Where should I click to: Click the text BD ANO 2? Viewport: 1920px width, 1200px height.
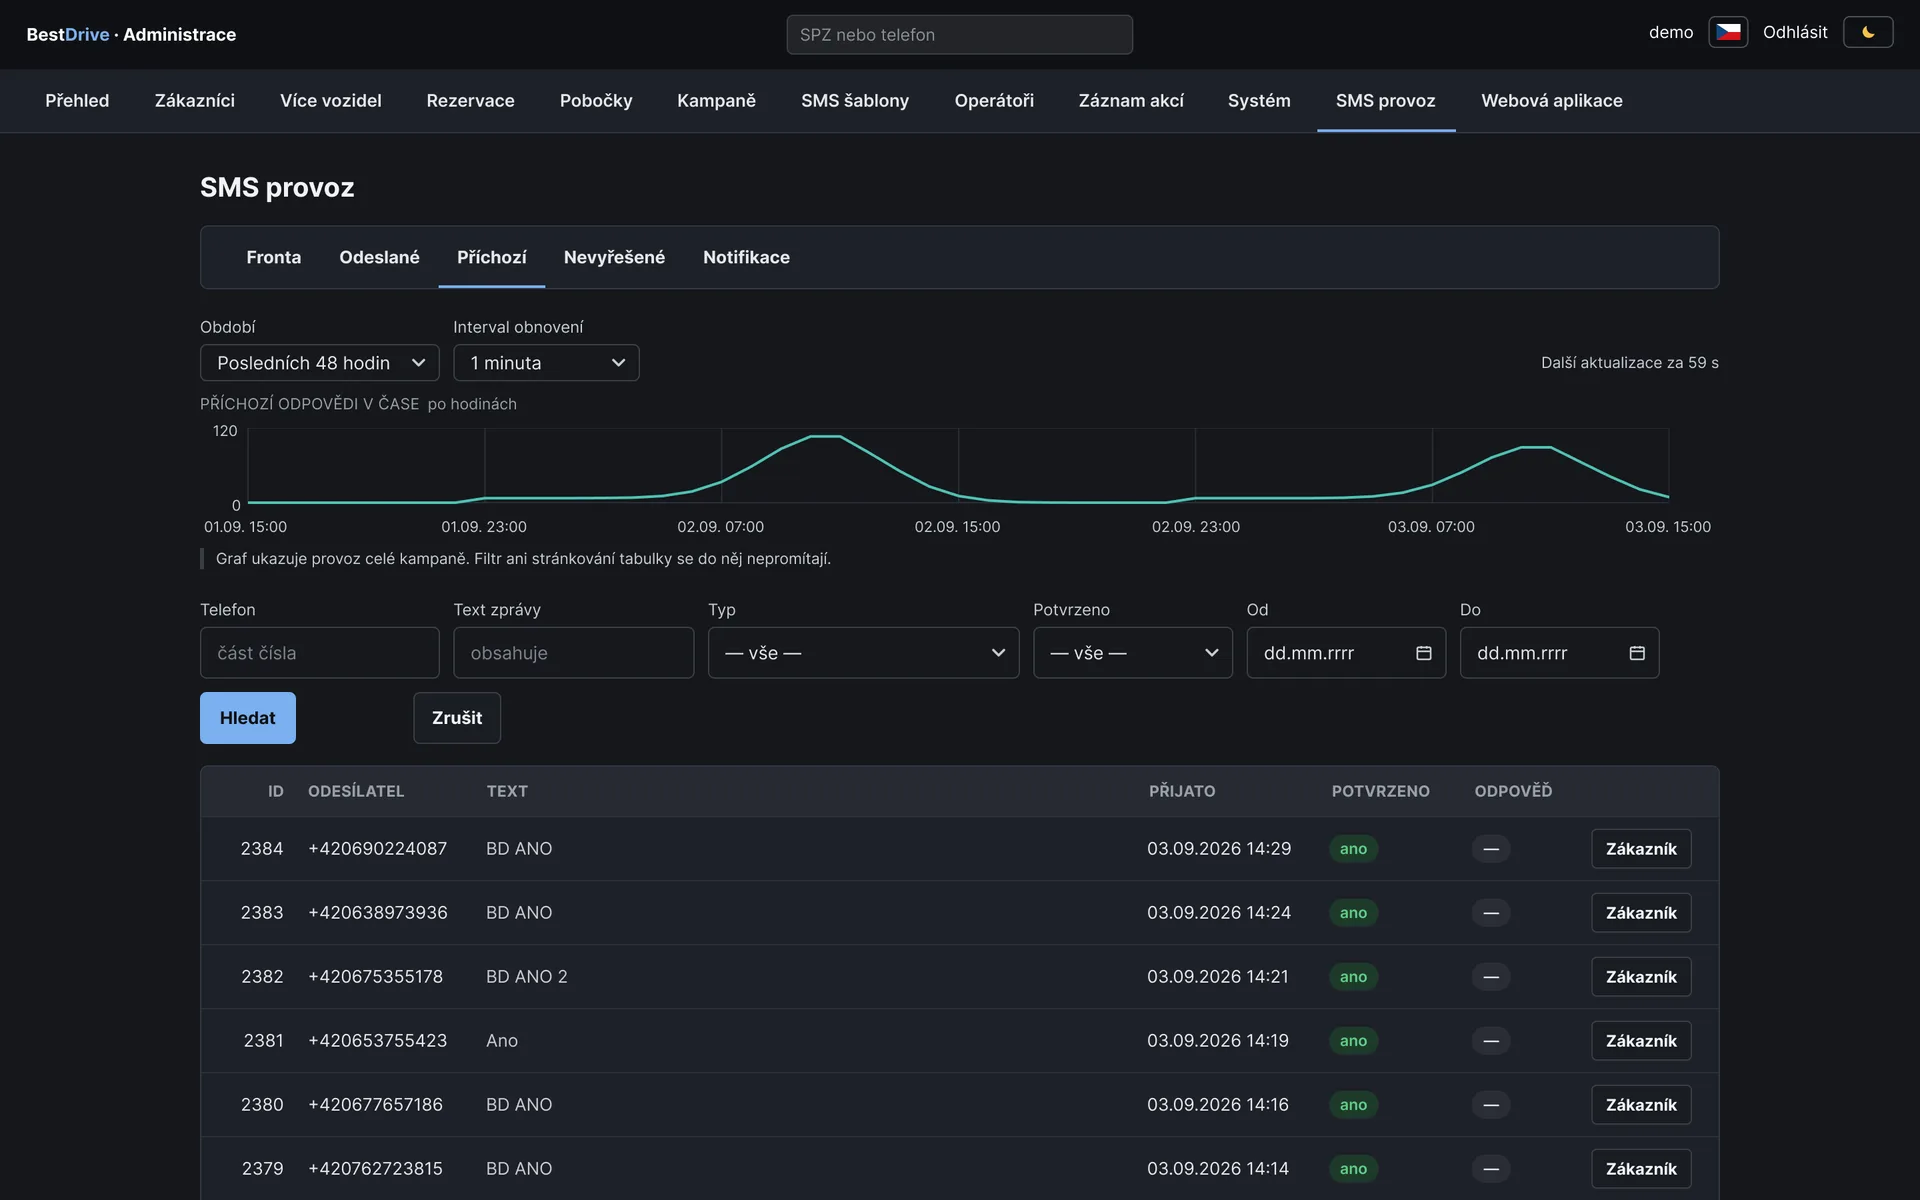point(527,977)
